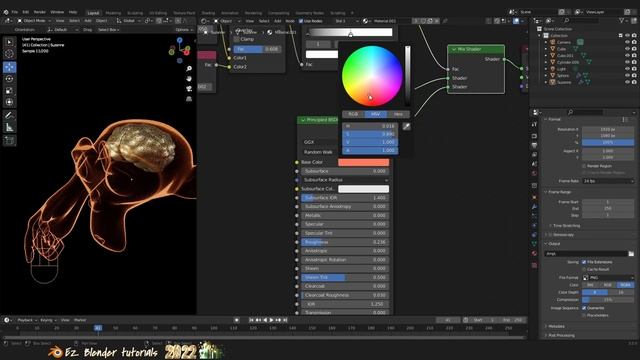Open the Render menu
This screenshot has height=360, width=640.
tap(40, 12)
